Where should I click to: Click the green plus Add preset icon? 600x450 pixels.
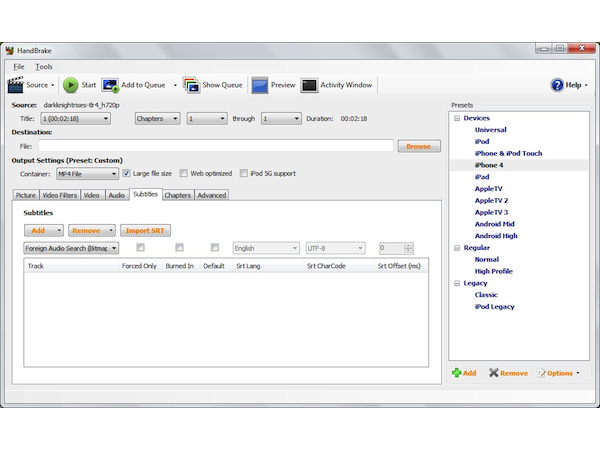tap(457, 373)
